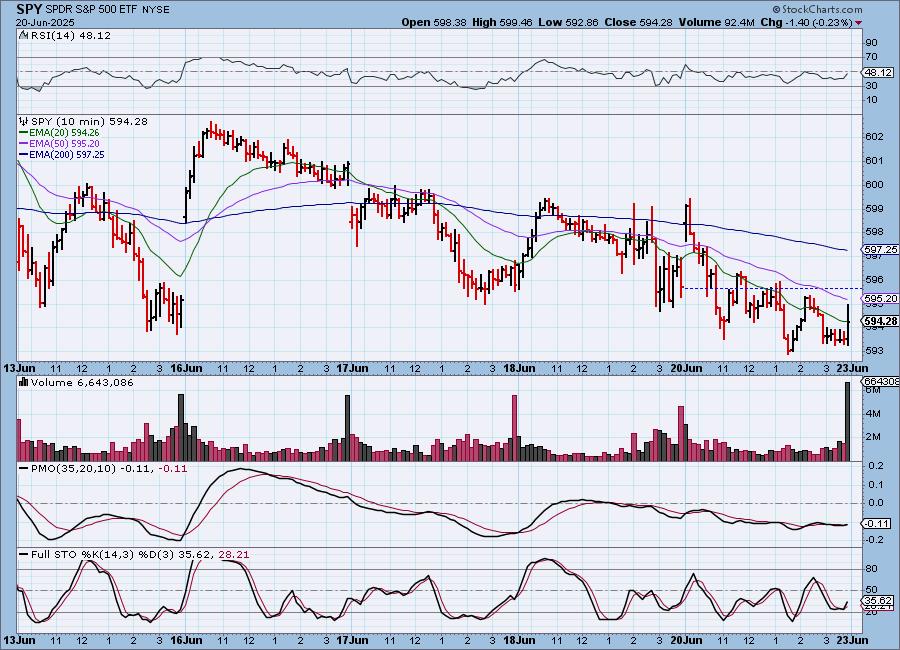
Task: Click the Close 594.28 header value
Action: pos(638,22)
